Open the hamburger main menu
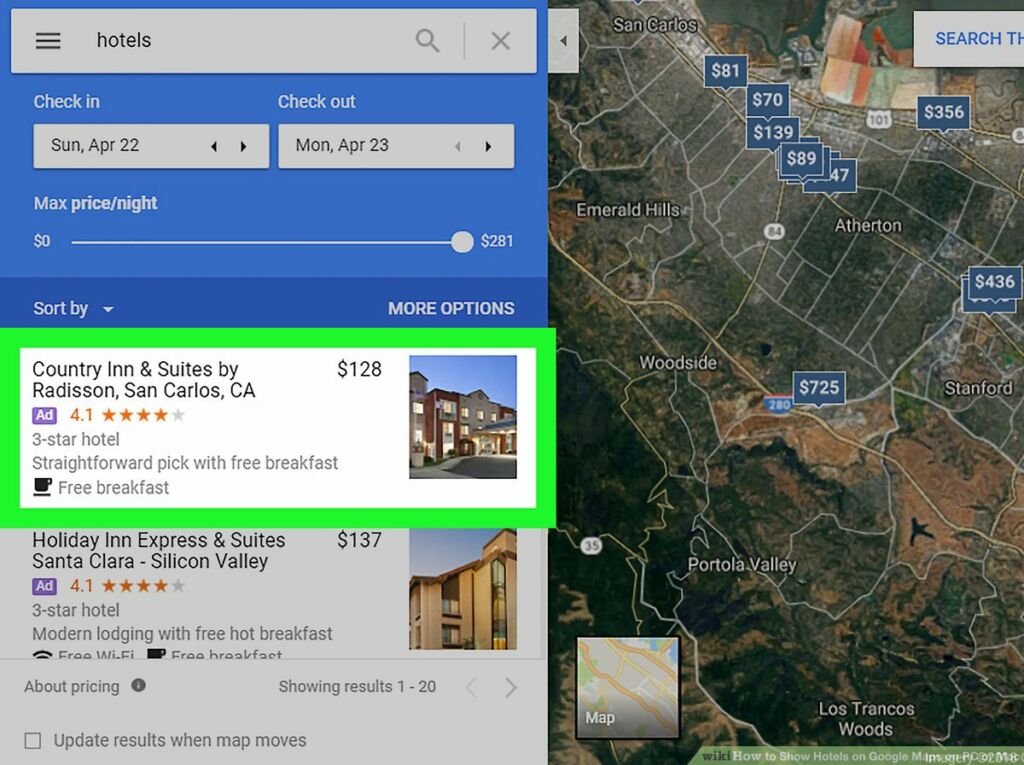 click(x=48, y=41)
